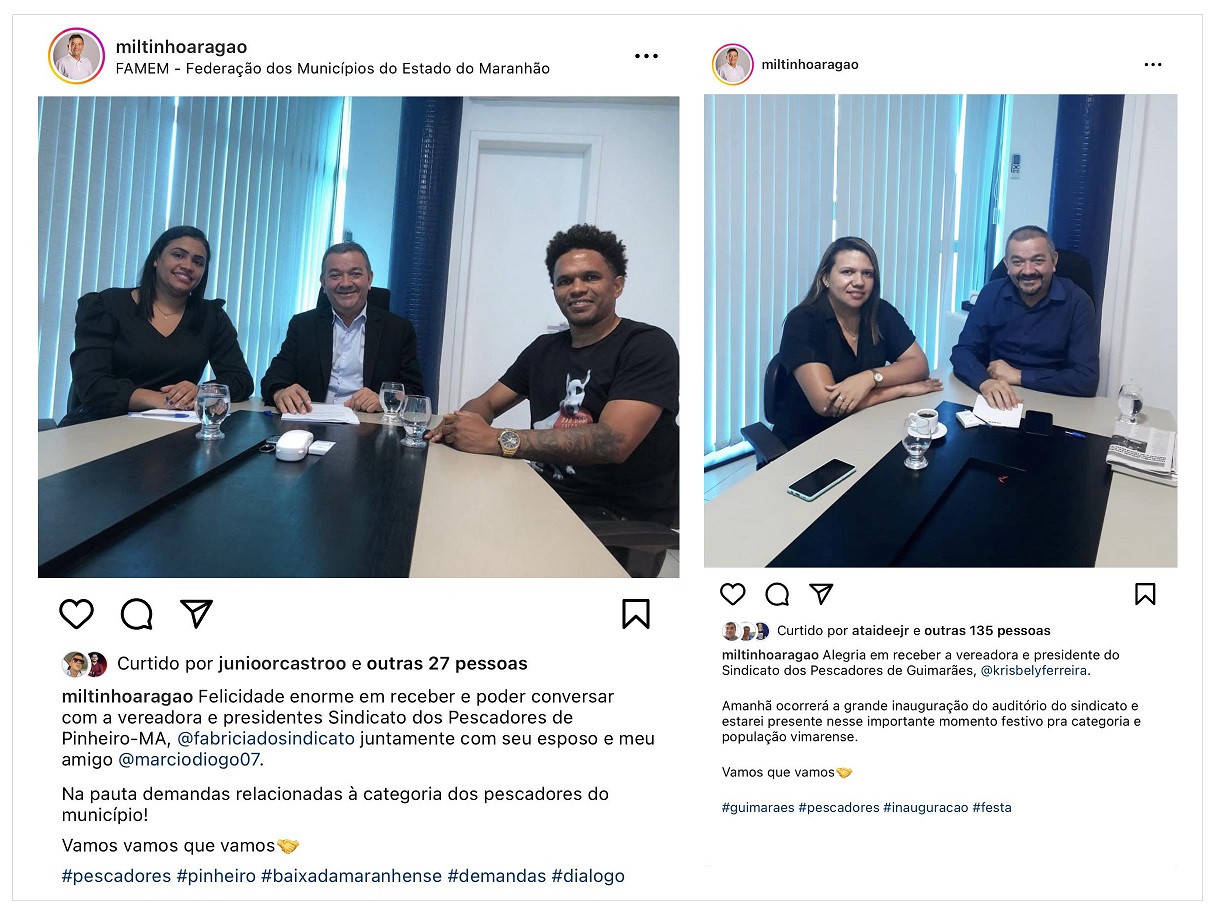Open the FAMEM location link
Image resolution: width=1228 pixels, height=922 pixels.
coord(333,69)
